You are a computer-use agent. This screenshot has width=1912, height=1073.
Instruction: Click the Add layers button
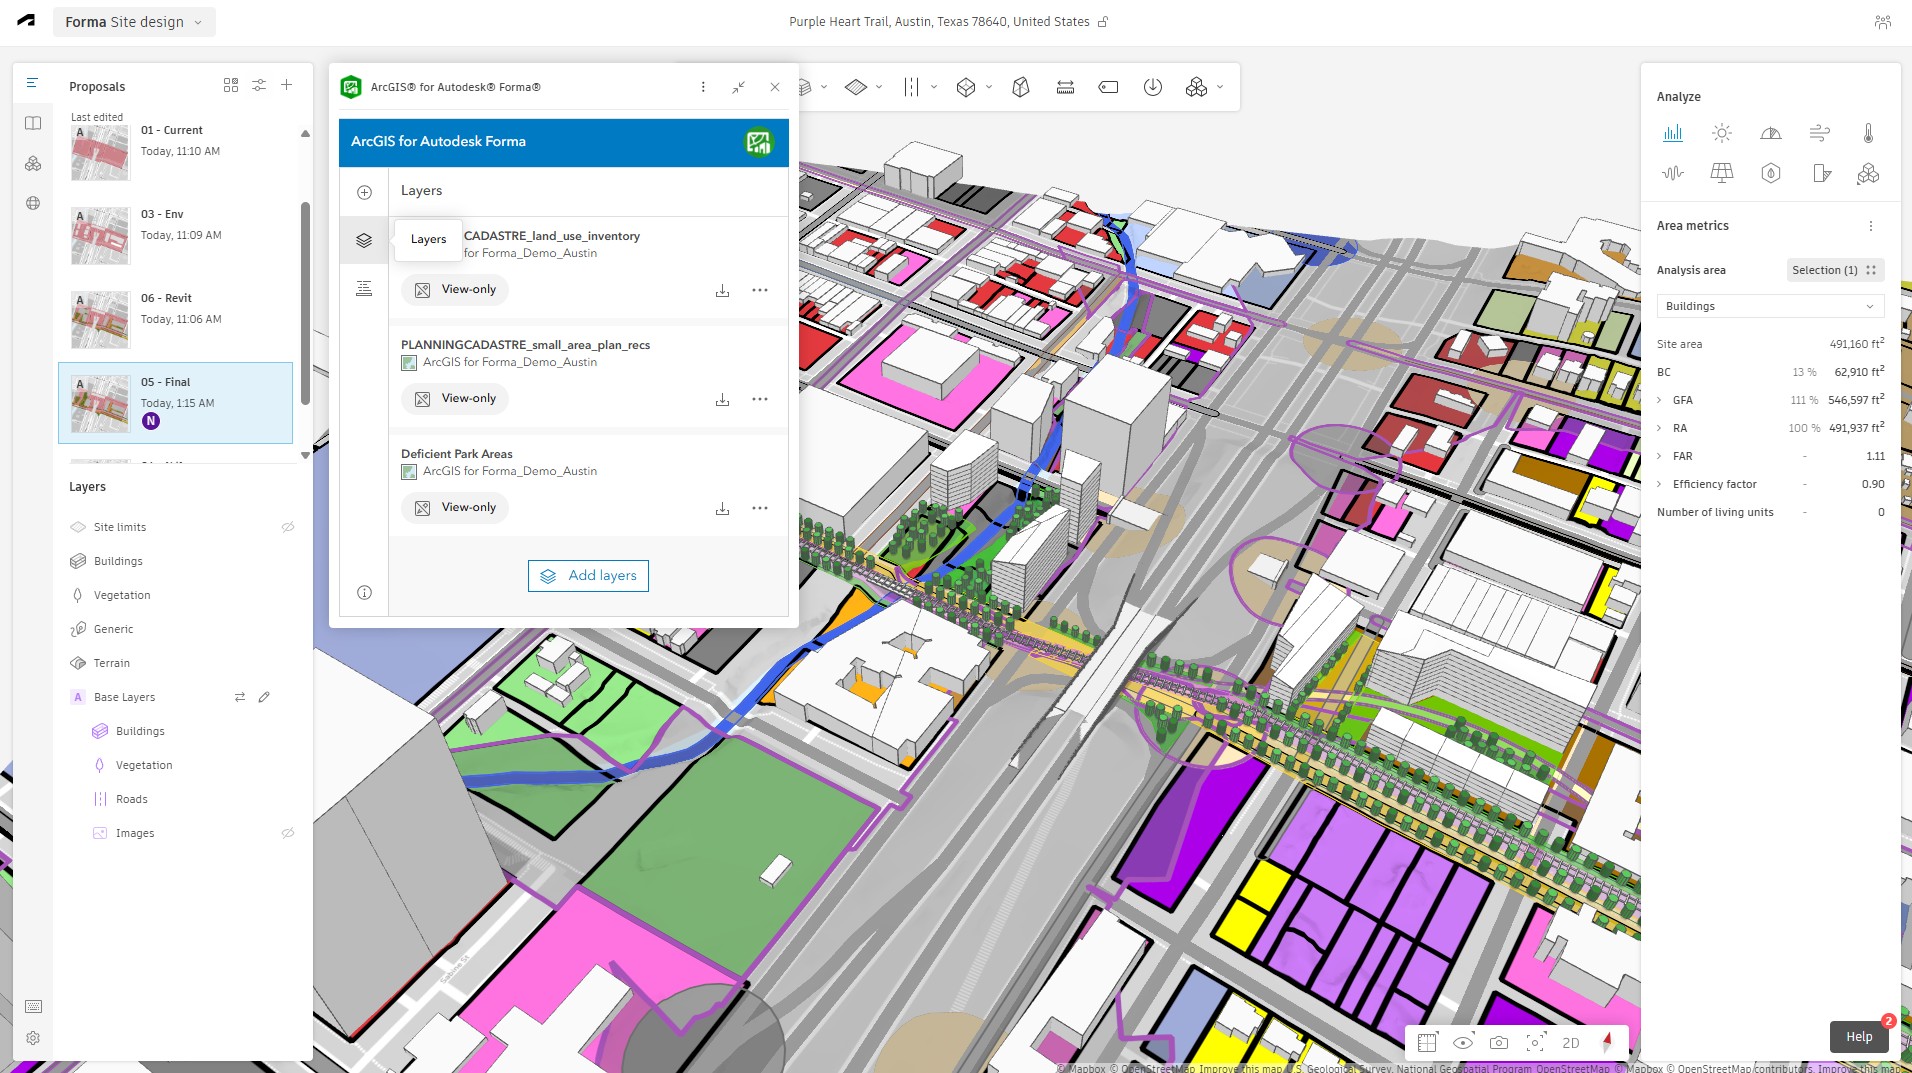click(588, 575)
